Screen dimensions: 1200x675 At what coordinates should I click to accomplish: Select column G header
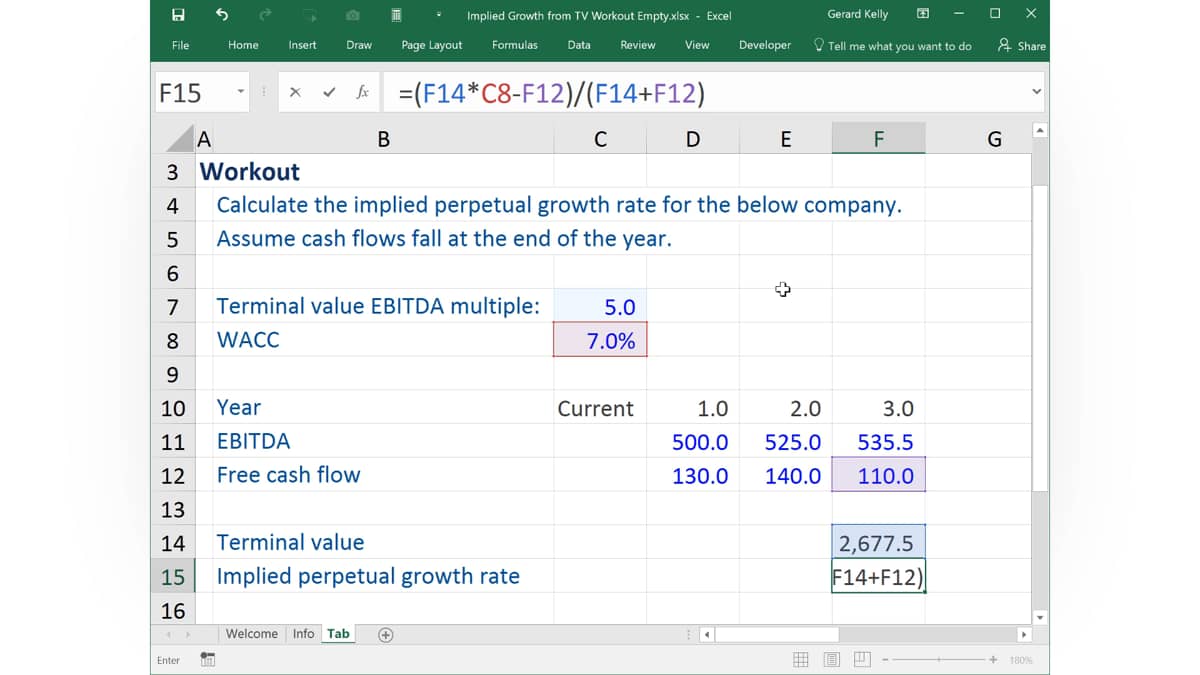[x=994, y=139]
